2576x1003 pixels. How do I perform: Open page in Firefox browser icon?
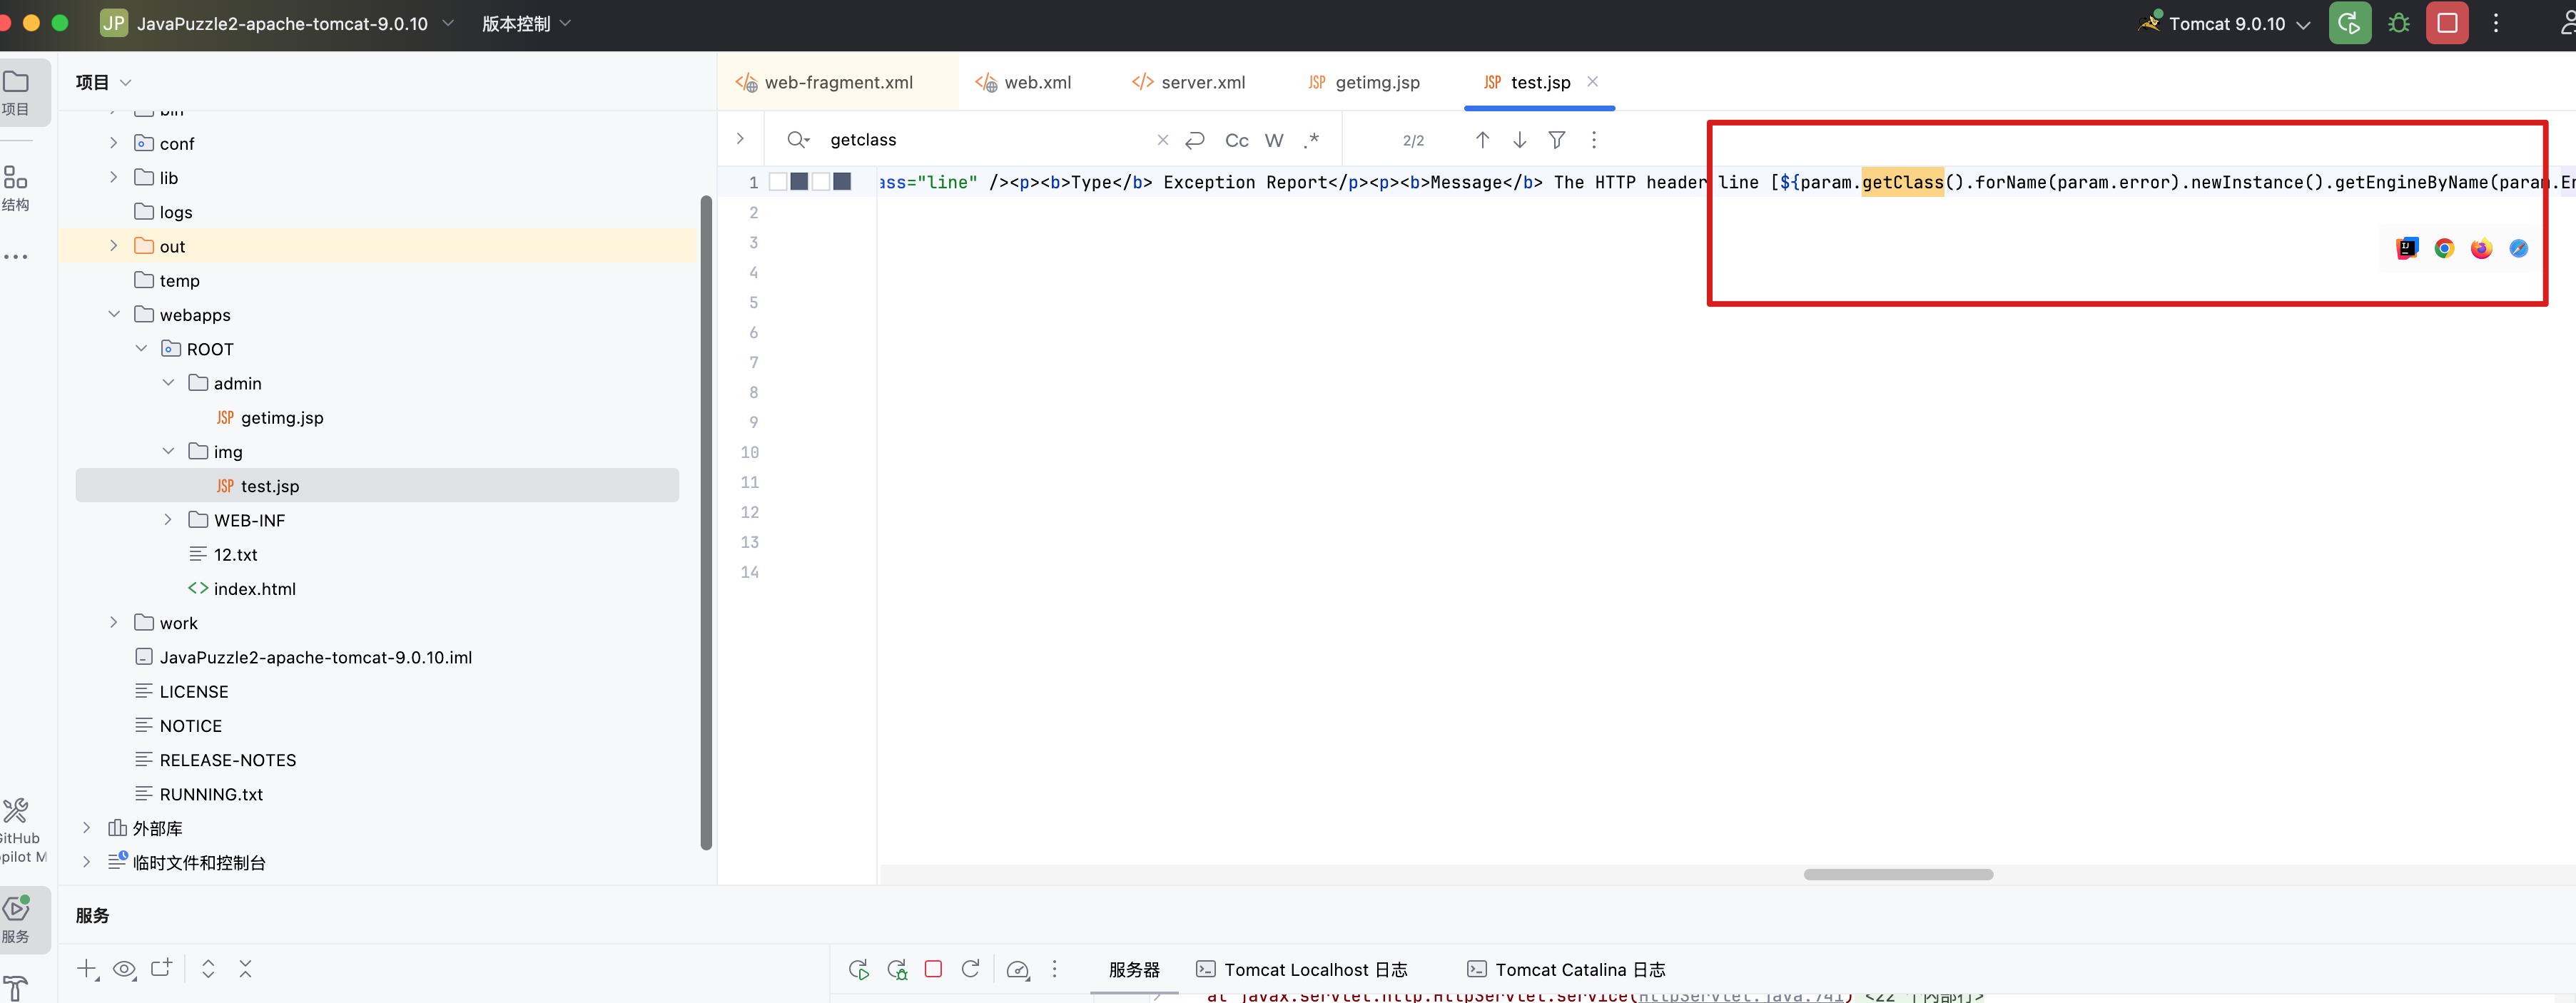coord(2481,248)
